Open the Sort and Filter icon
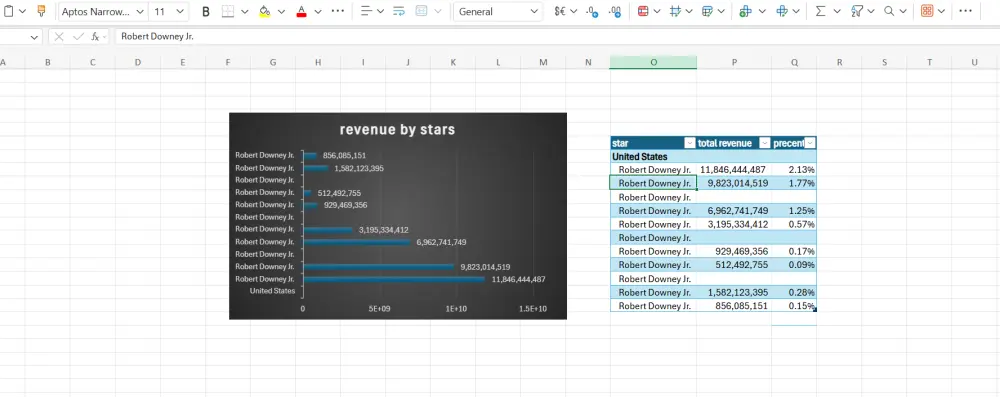Image resolution: width=1000 pixels, height=397 pixels. (857, 11)
